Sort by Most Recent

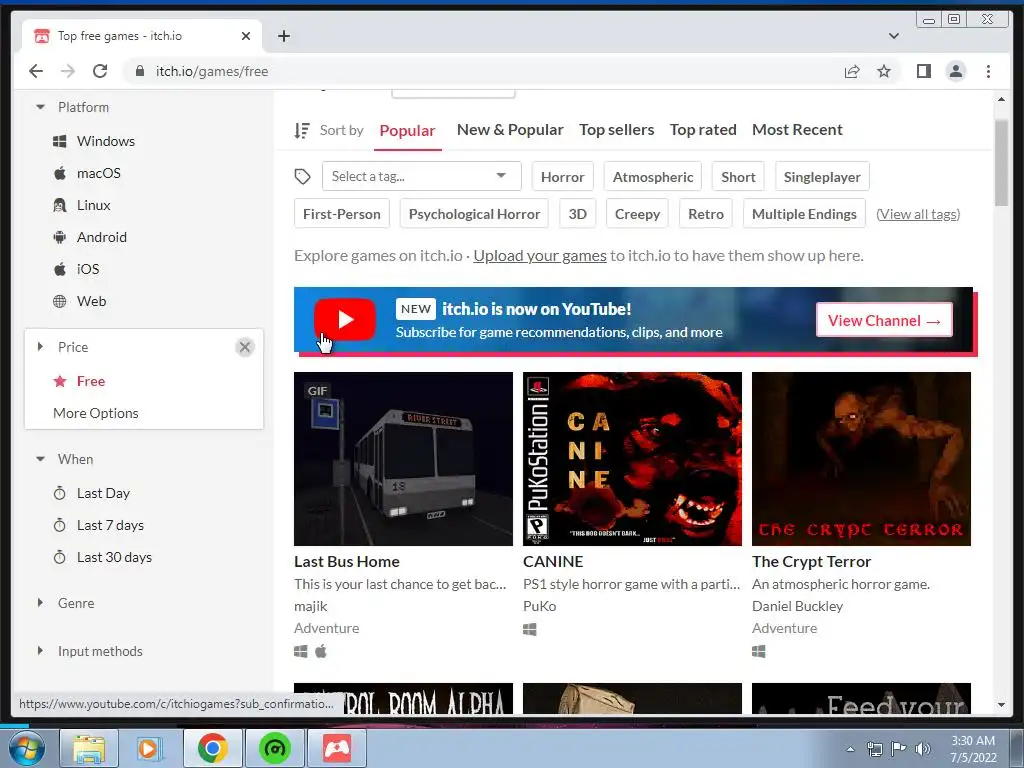tap(797, 130)
